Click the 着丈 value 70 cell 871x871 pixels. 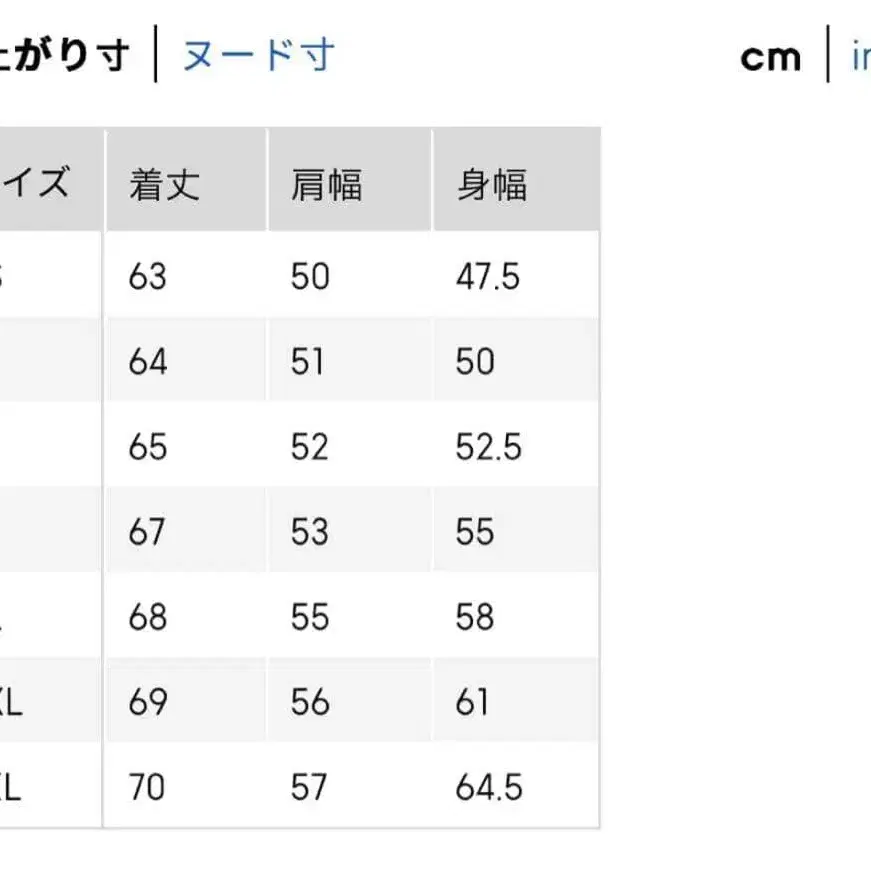pyautogui.click(x=146, y=787)
